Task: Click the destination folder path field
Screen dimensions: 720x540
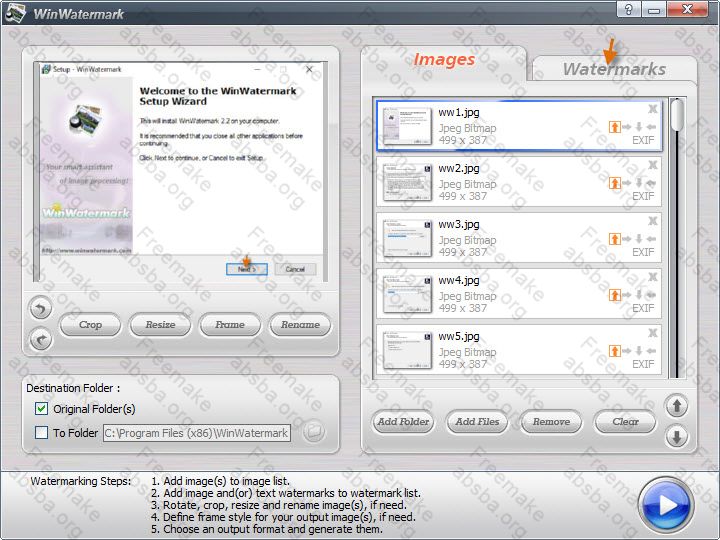Action: [x=197, y=433]
